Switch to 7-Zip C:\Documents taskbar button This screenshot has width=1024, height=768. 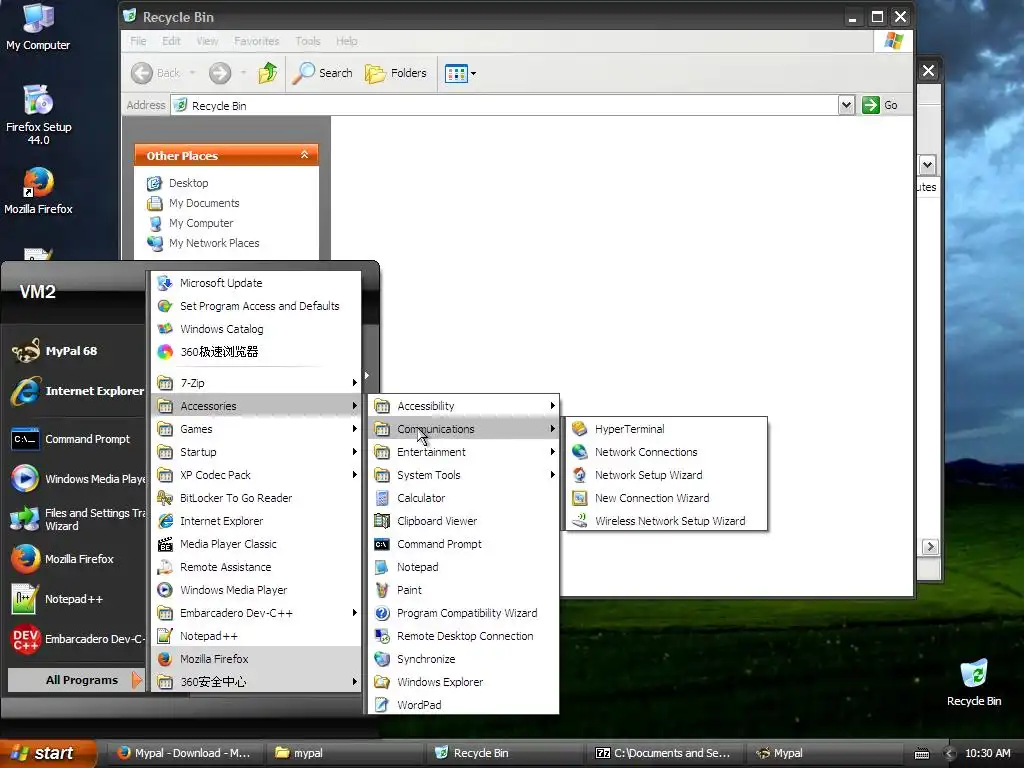click(x=664, y=753)
